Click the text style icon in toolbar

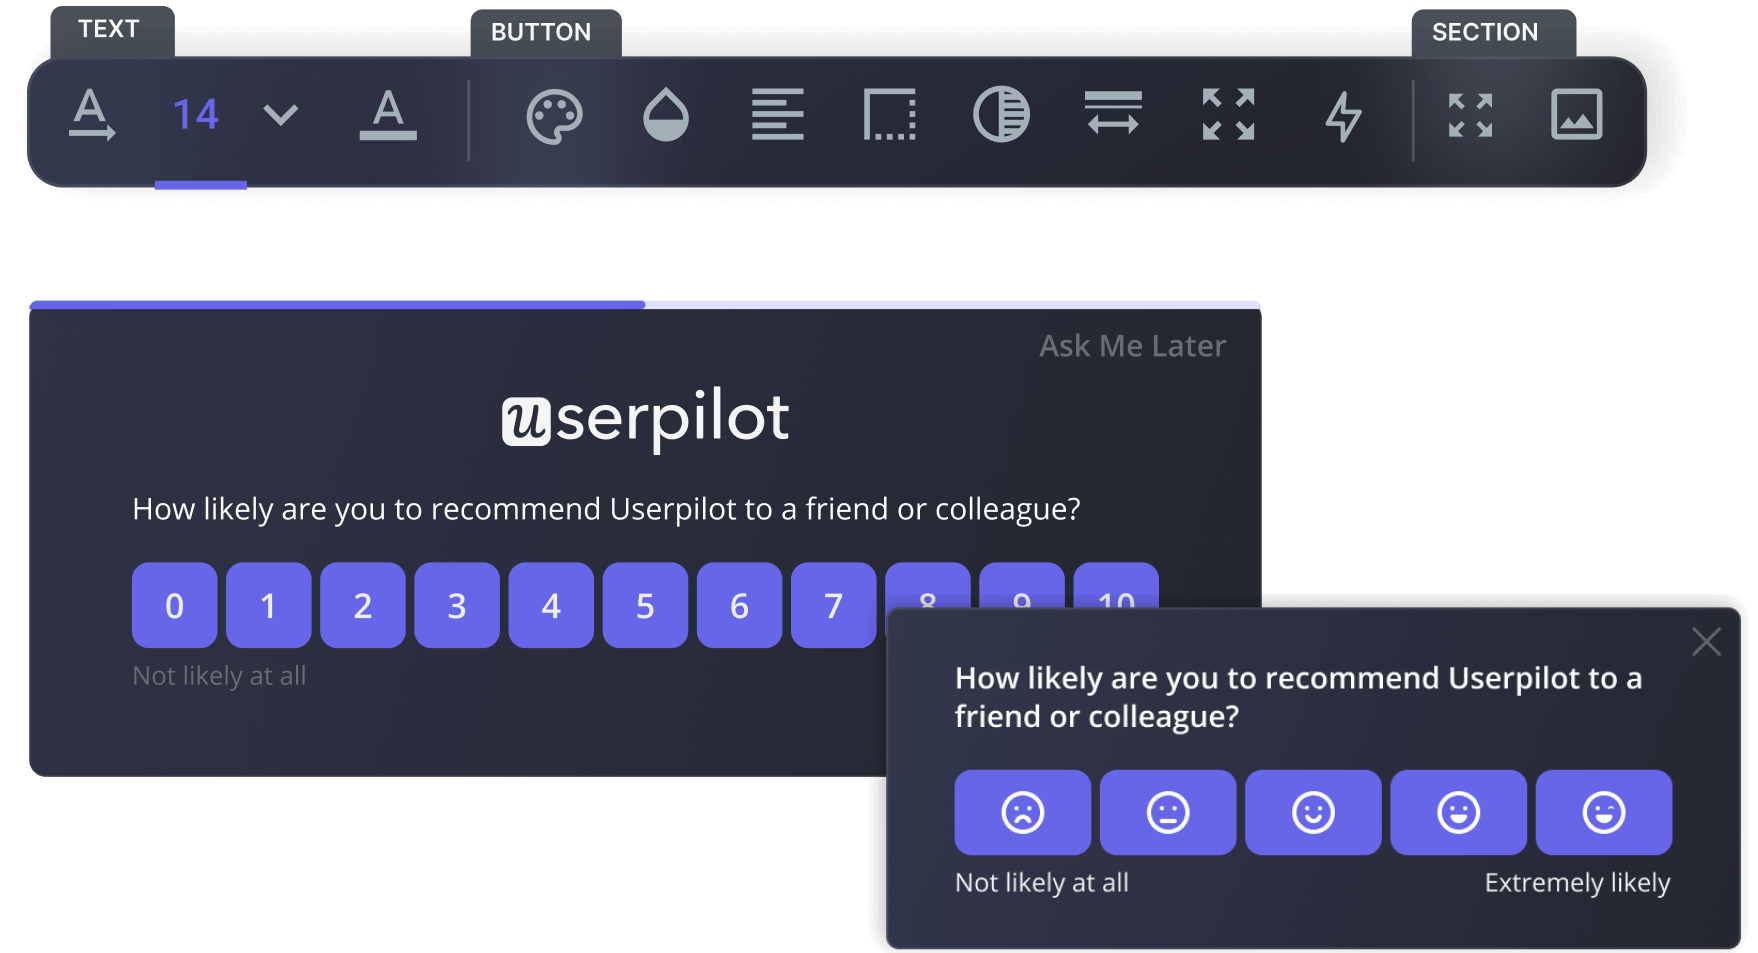click(x=92, y=115)
